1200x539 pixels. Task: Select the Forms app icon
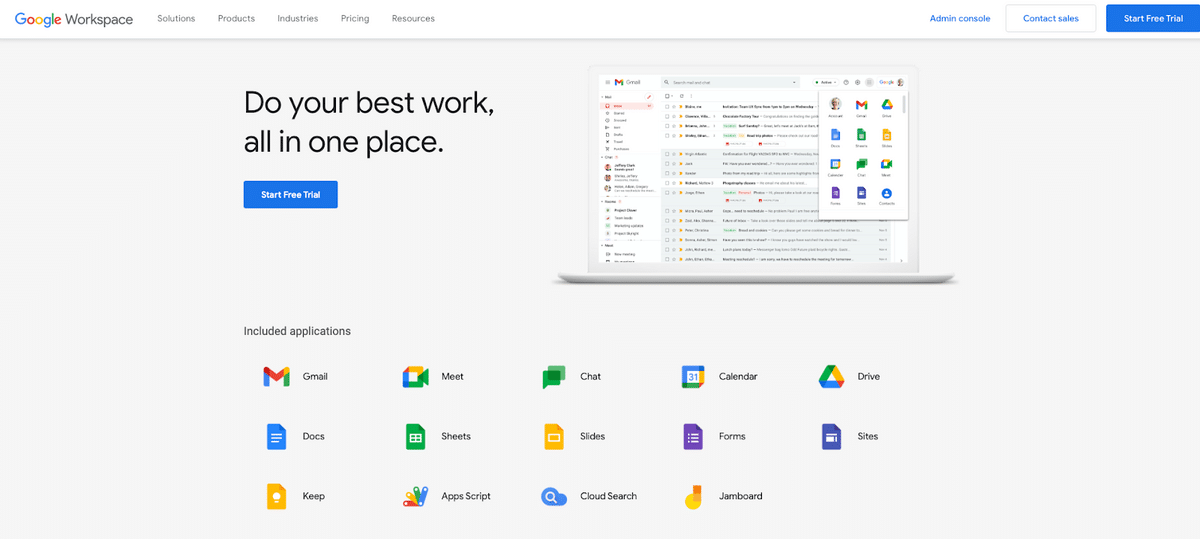click(693, 436)
